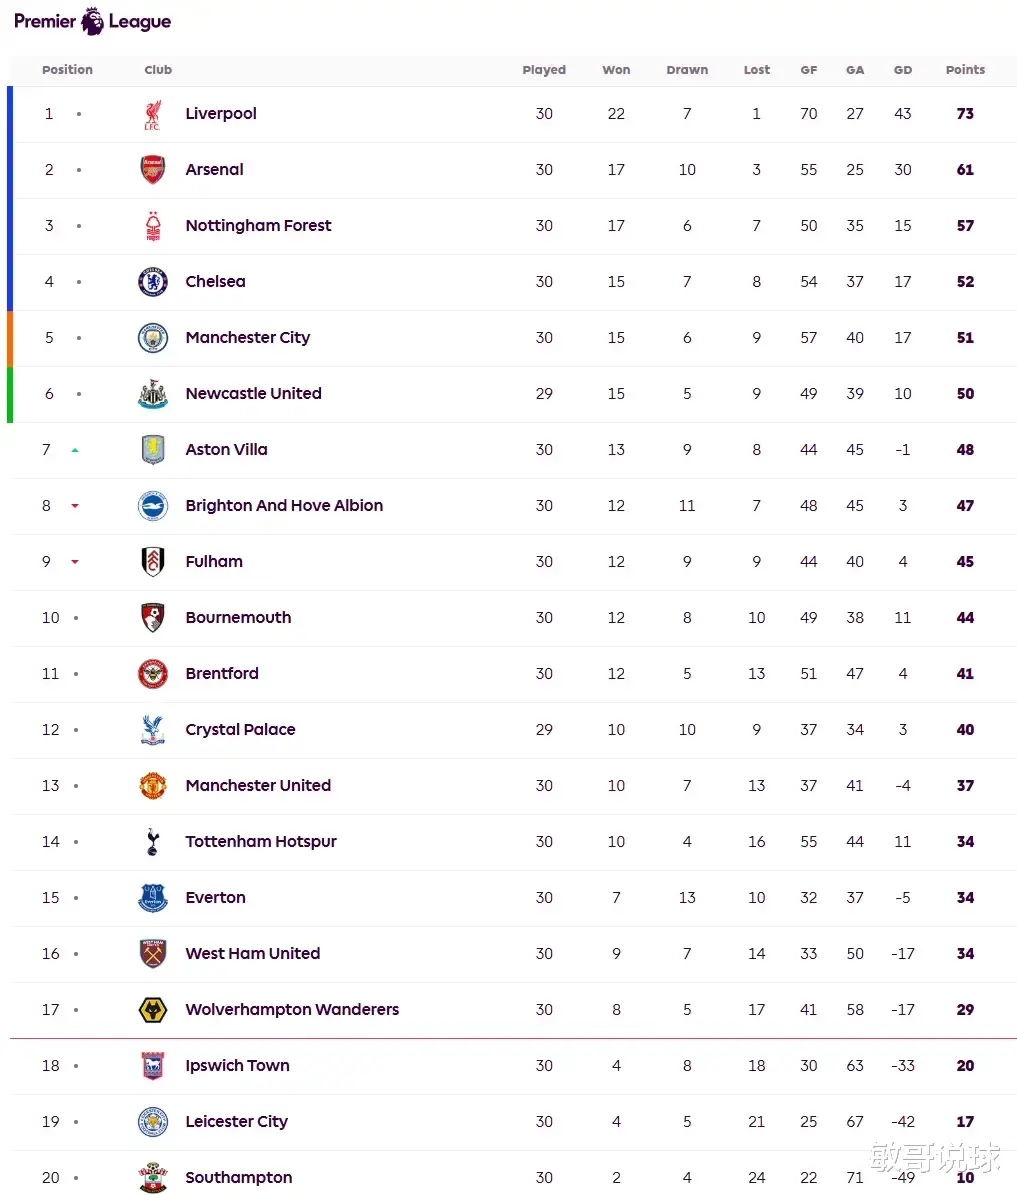Click the Wolverhampton Wanderers wolf badge
This screenshot has height=1195, width=1017.
tap(152, 1010)
